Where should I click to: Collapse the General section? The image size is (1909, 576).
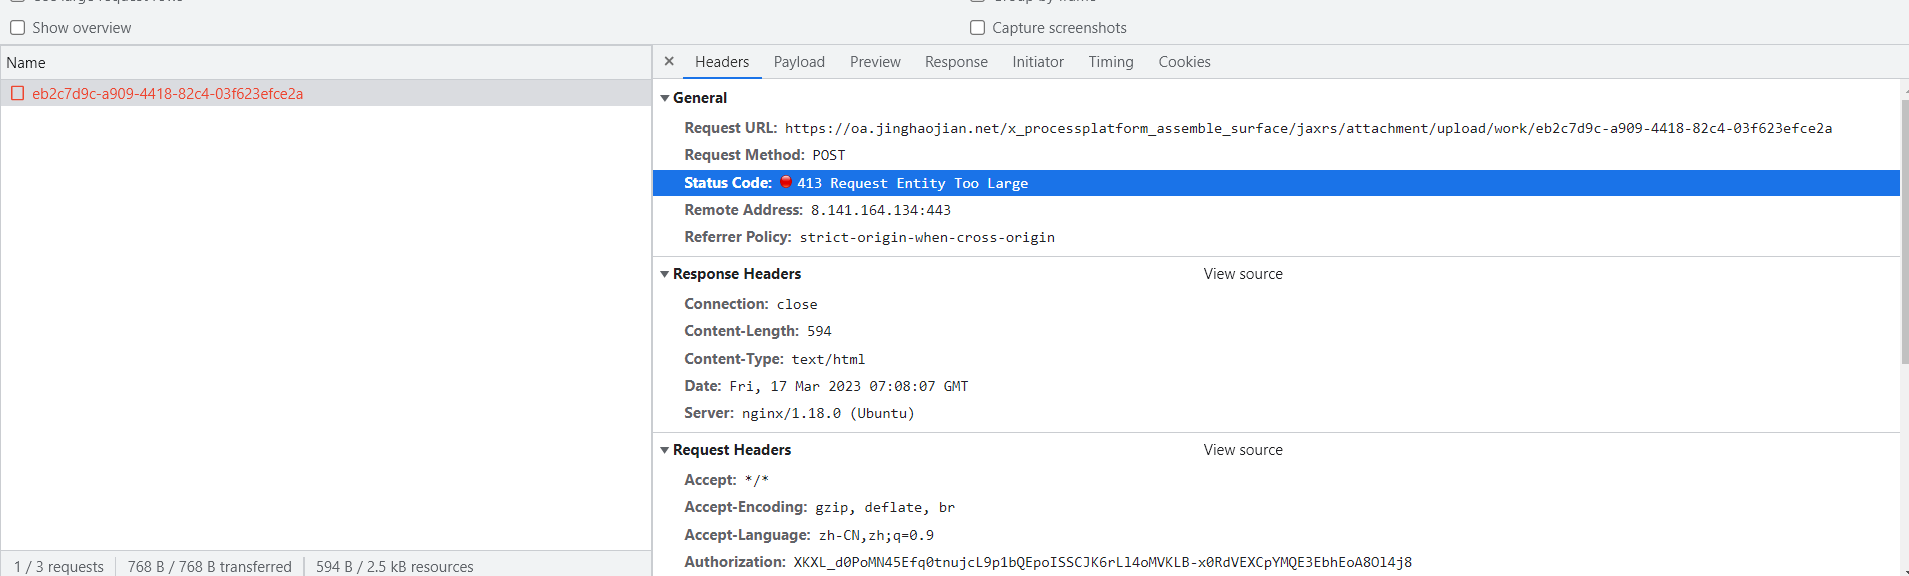pyautogui.click(x=665, y=98)
